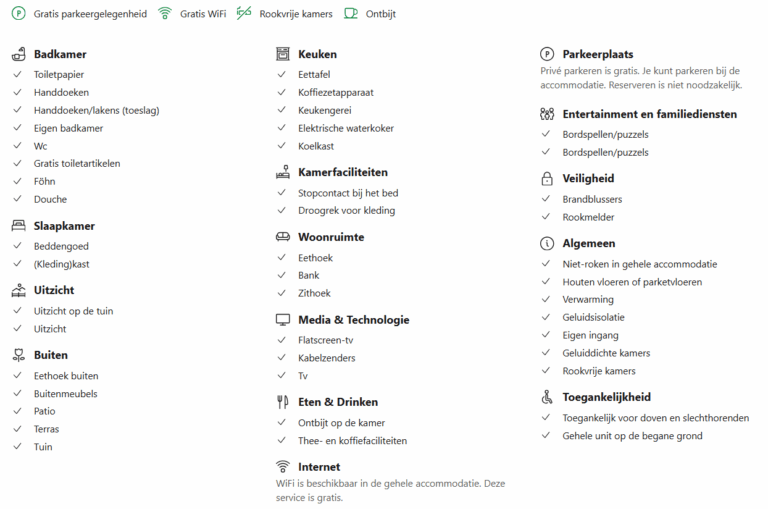The image size is (768, 509).
Task: Click the Ontbijt coffee cup icon
Action: pos(351,14)
